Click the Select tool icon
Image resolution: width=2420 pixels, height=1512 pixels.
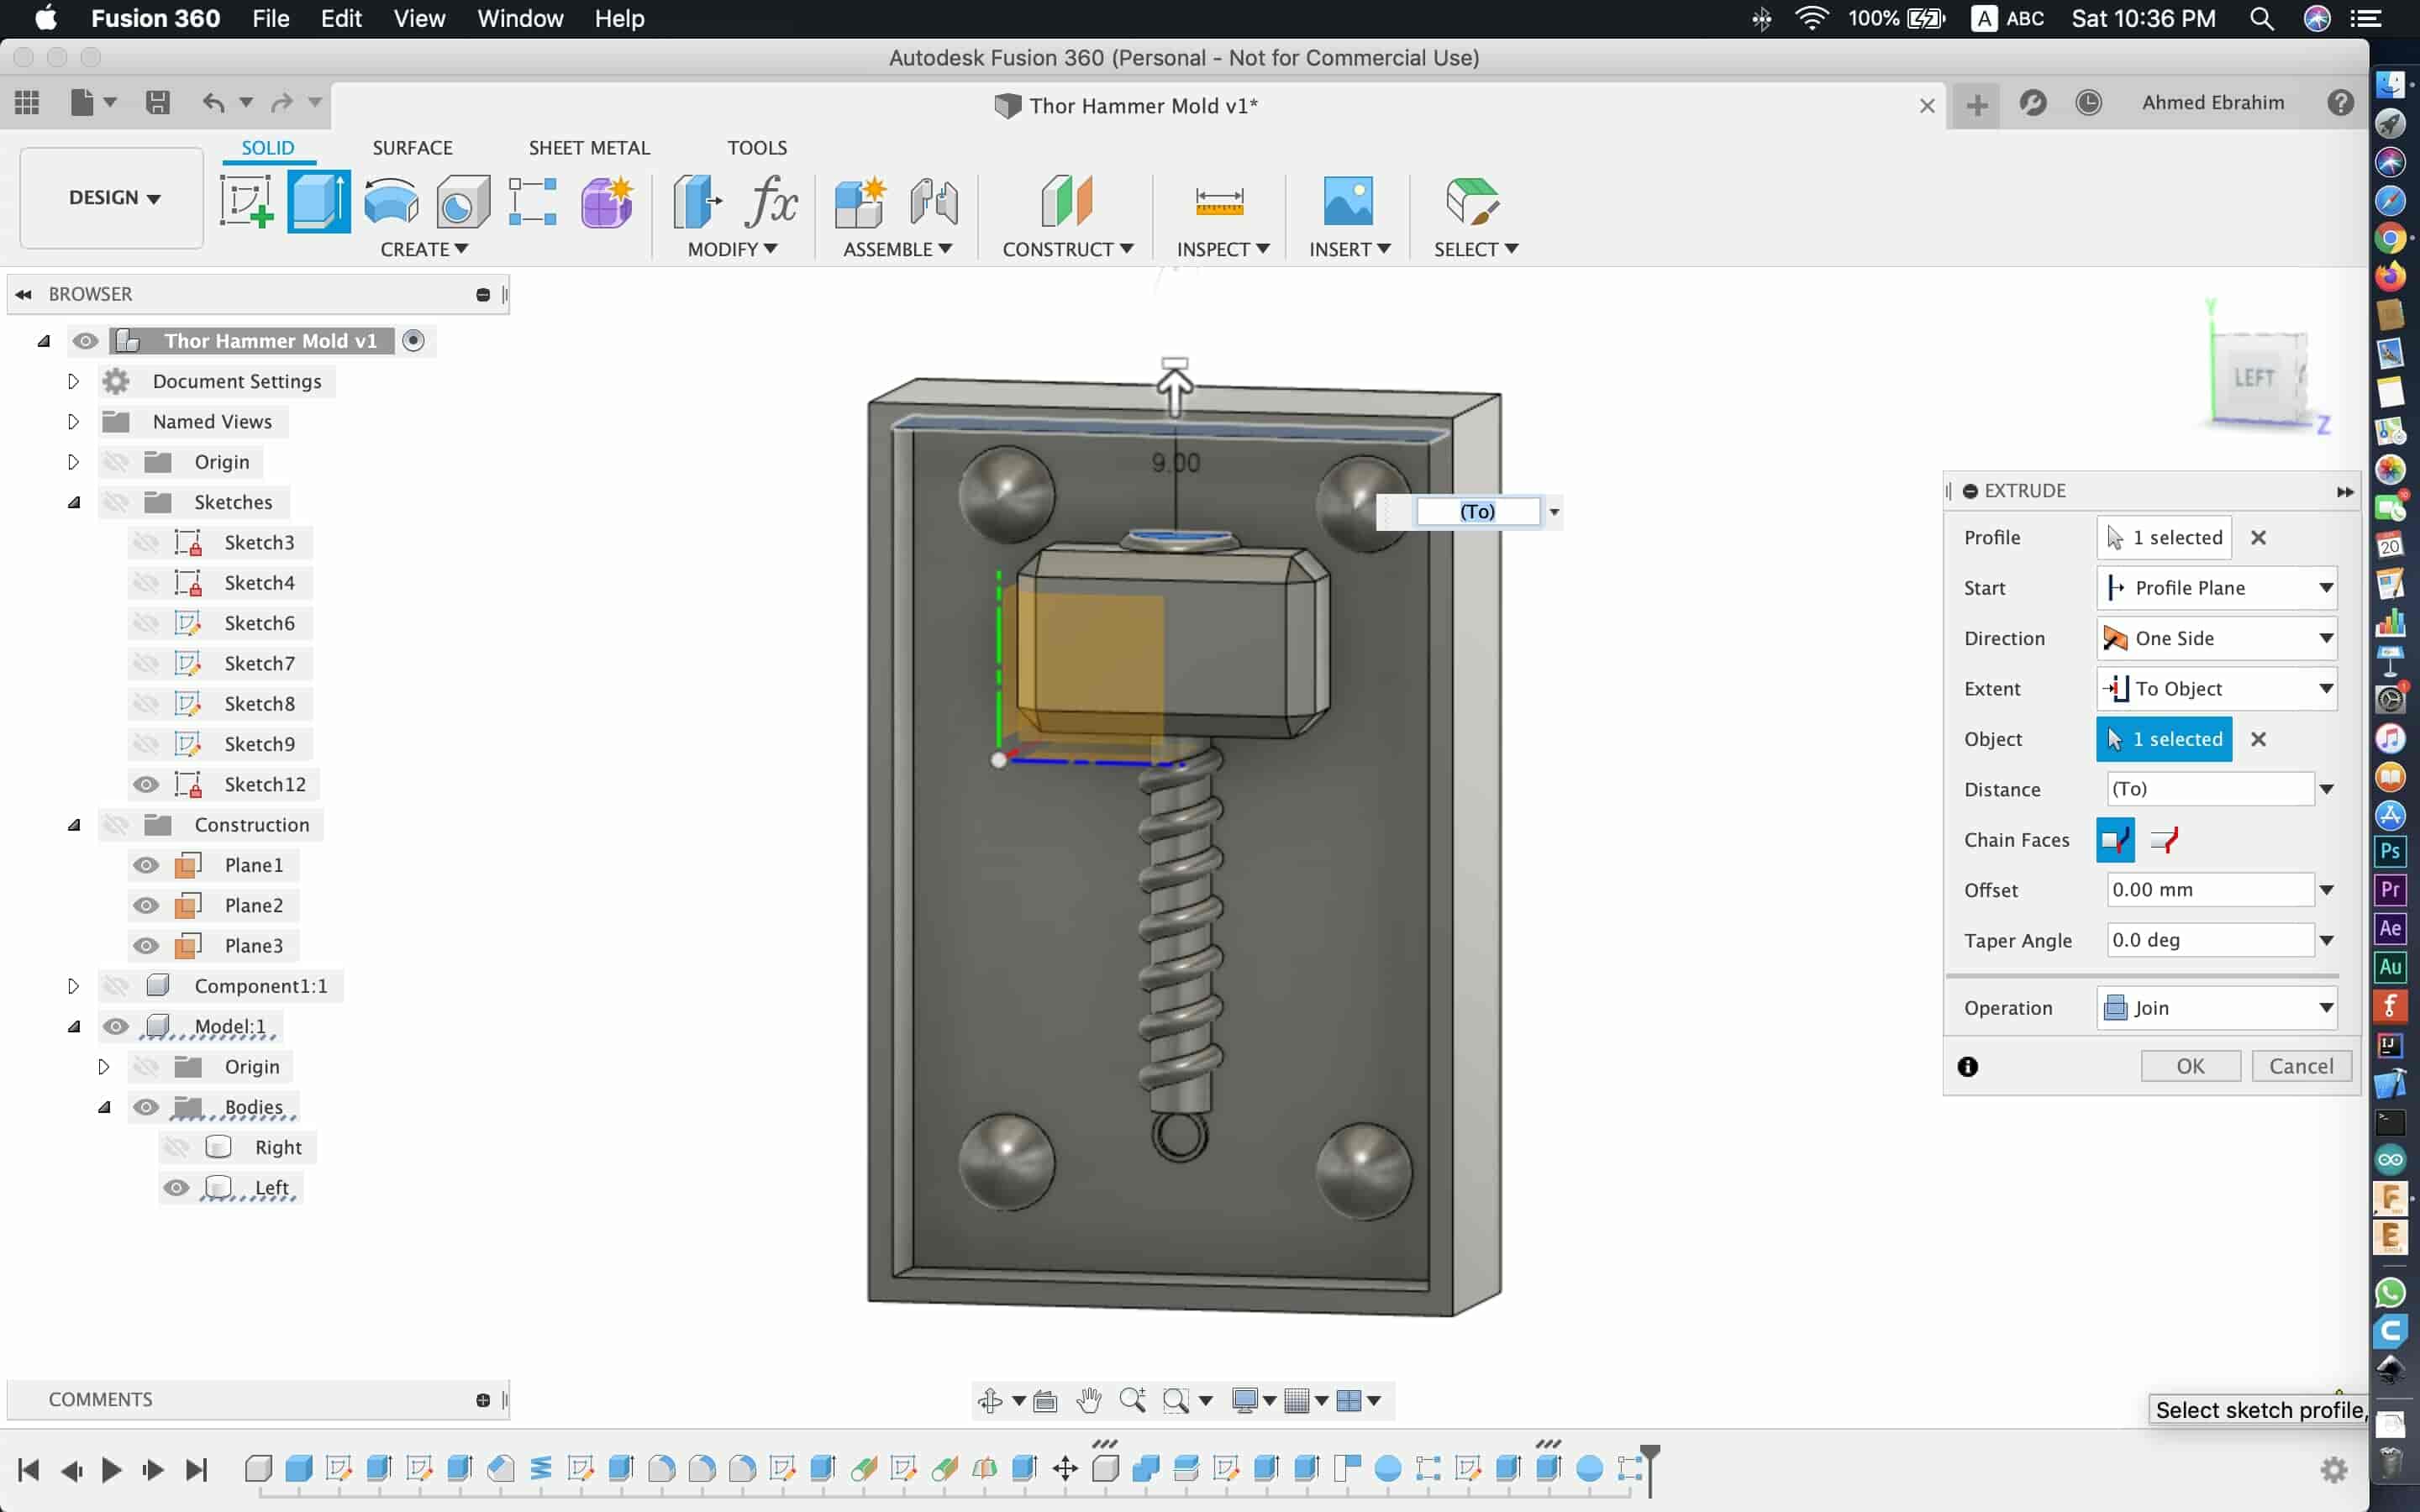click(x=1472, y=201)
